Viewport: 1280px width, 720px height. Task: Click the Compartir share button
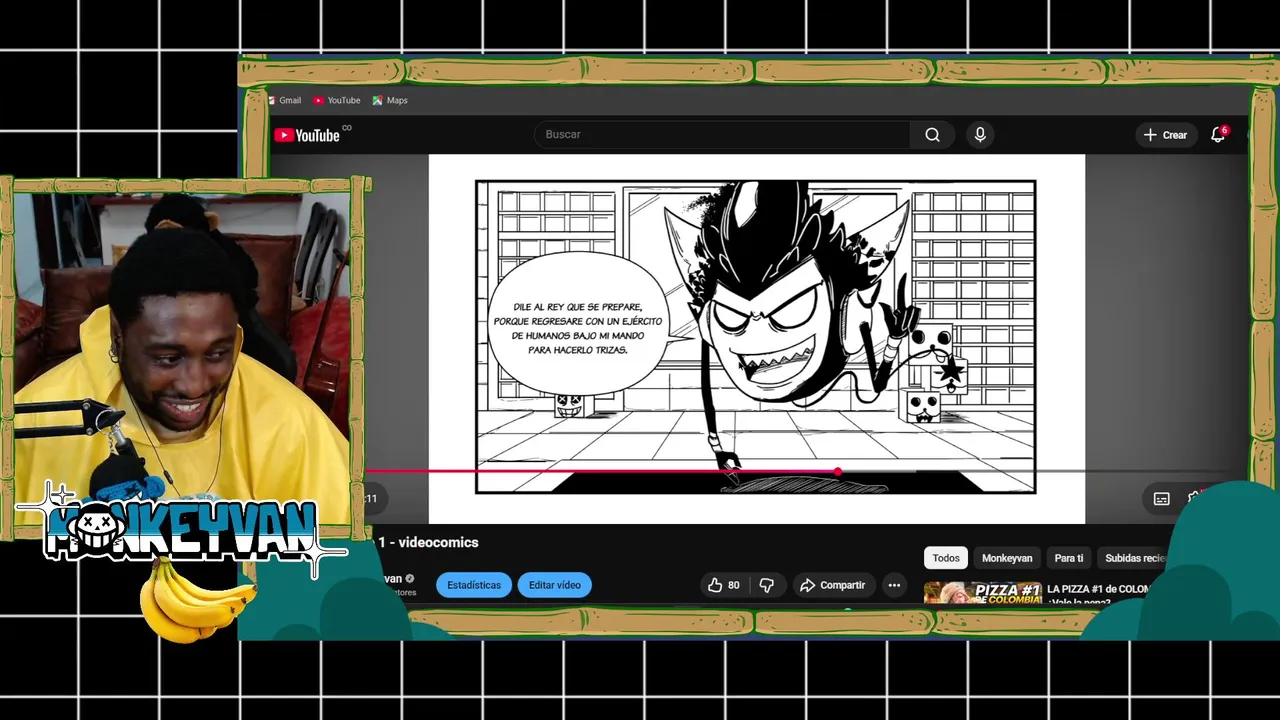click(833, 585)
